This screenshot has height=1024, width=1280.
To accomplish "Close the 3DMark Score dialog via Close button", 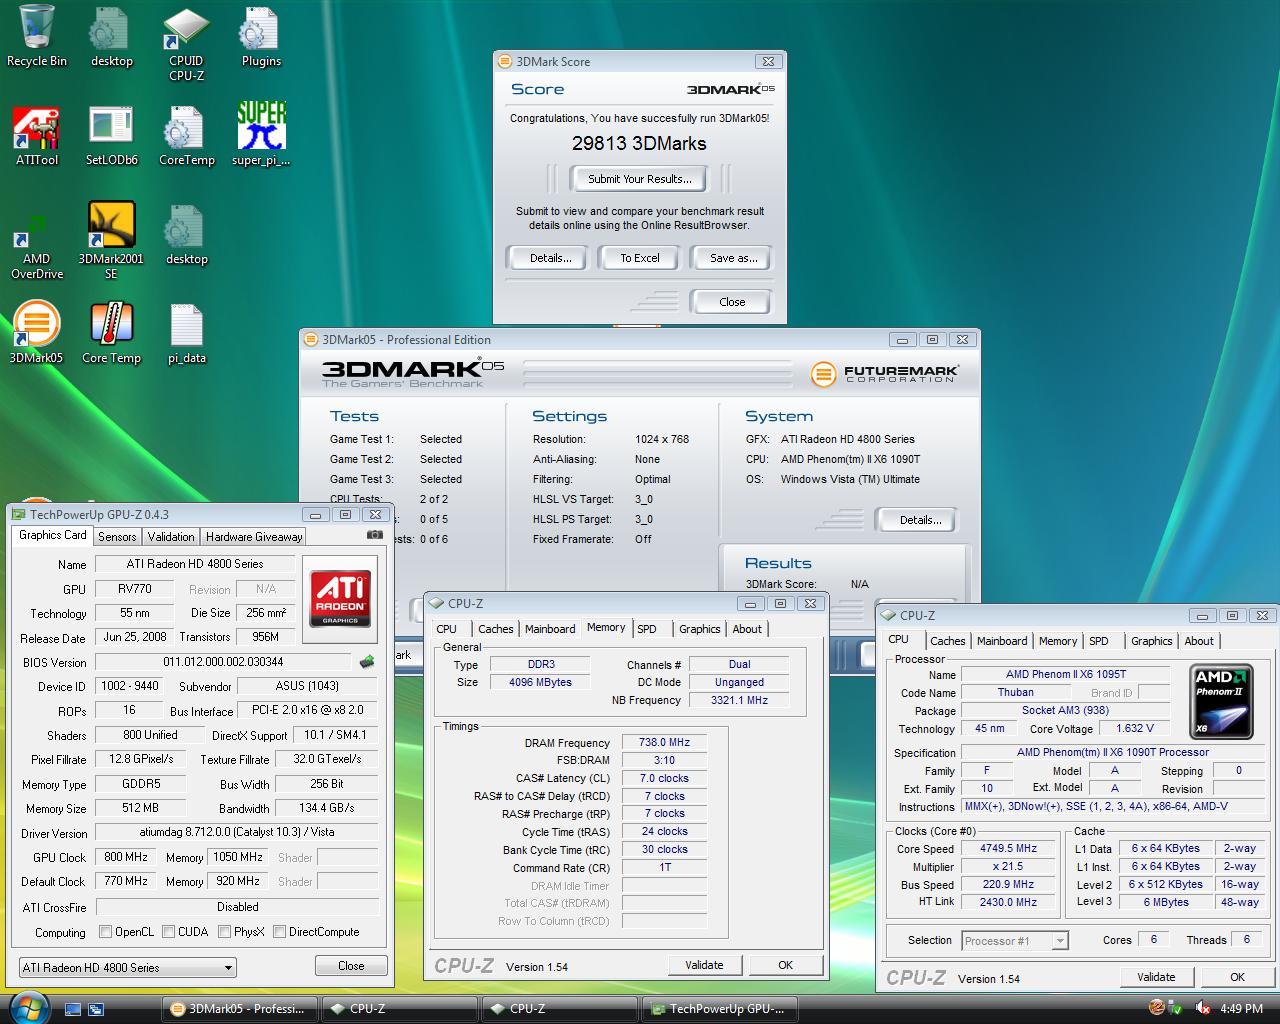I will coord(731,302).
